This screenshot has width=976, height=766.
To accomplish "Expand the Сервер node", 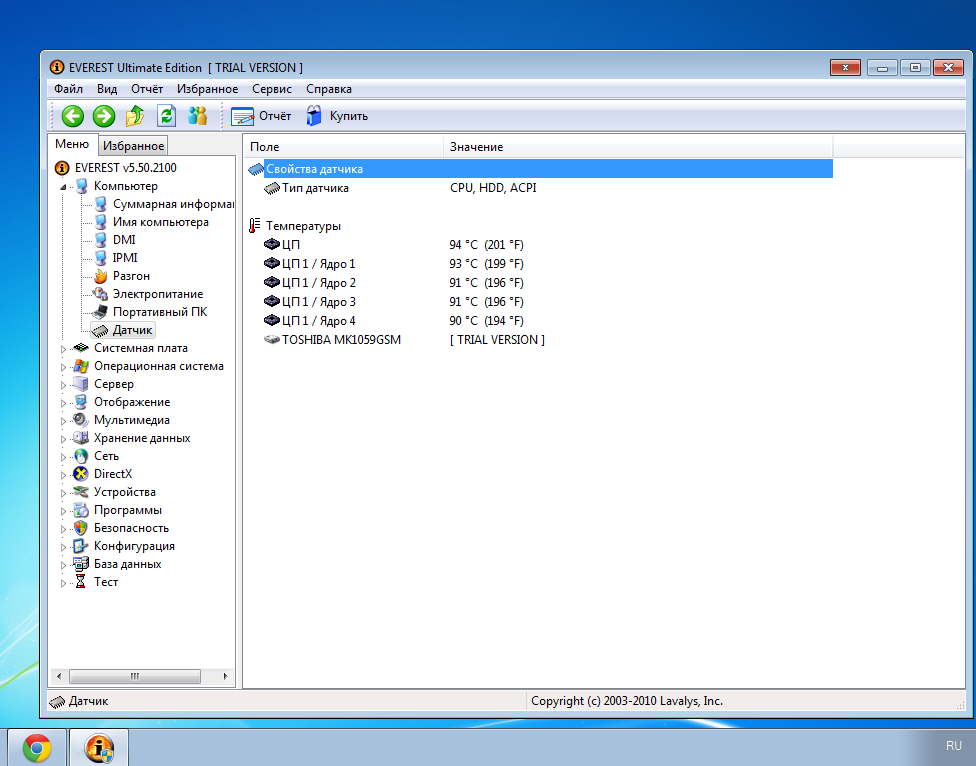I will point(63,385).
